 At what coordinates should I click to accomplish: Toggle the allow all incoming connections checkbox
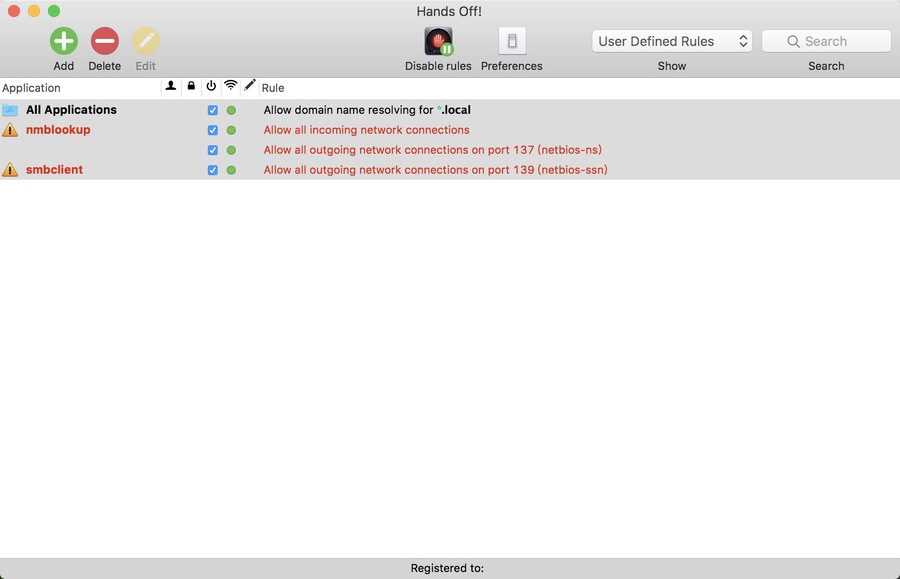pyautogui.click(x=212, y=130)
